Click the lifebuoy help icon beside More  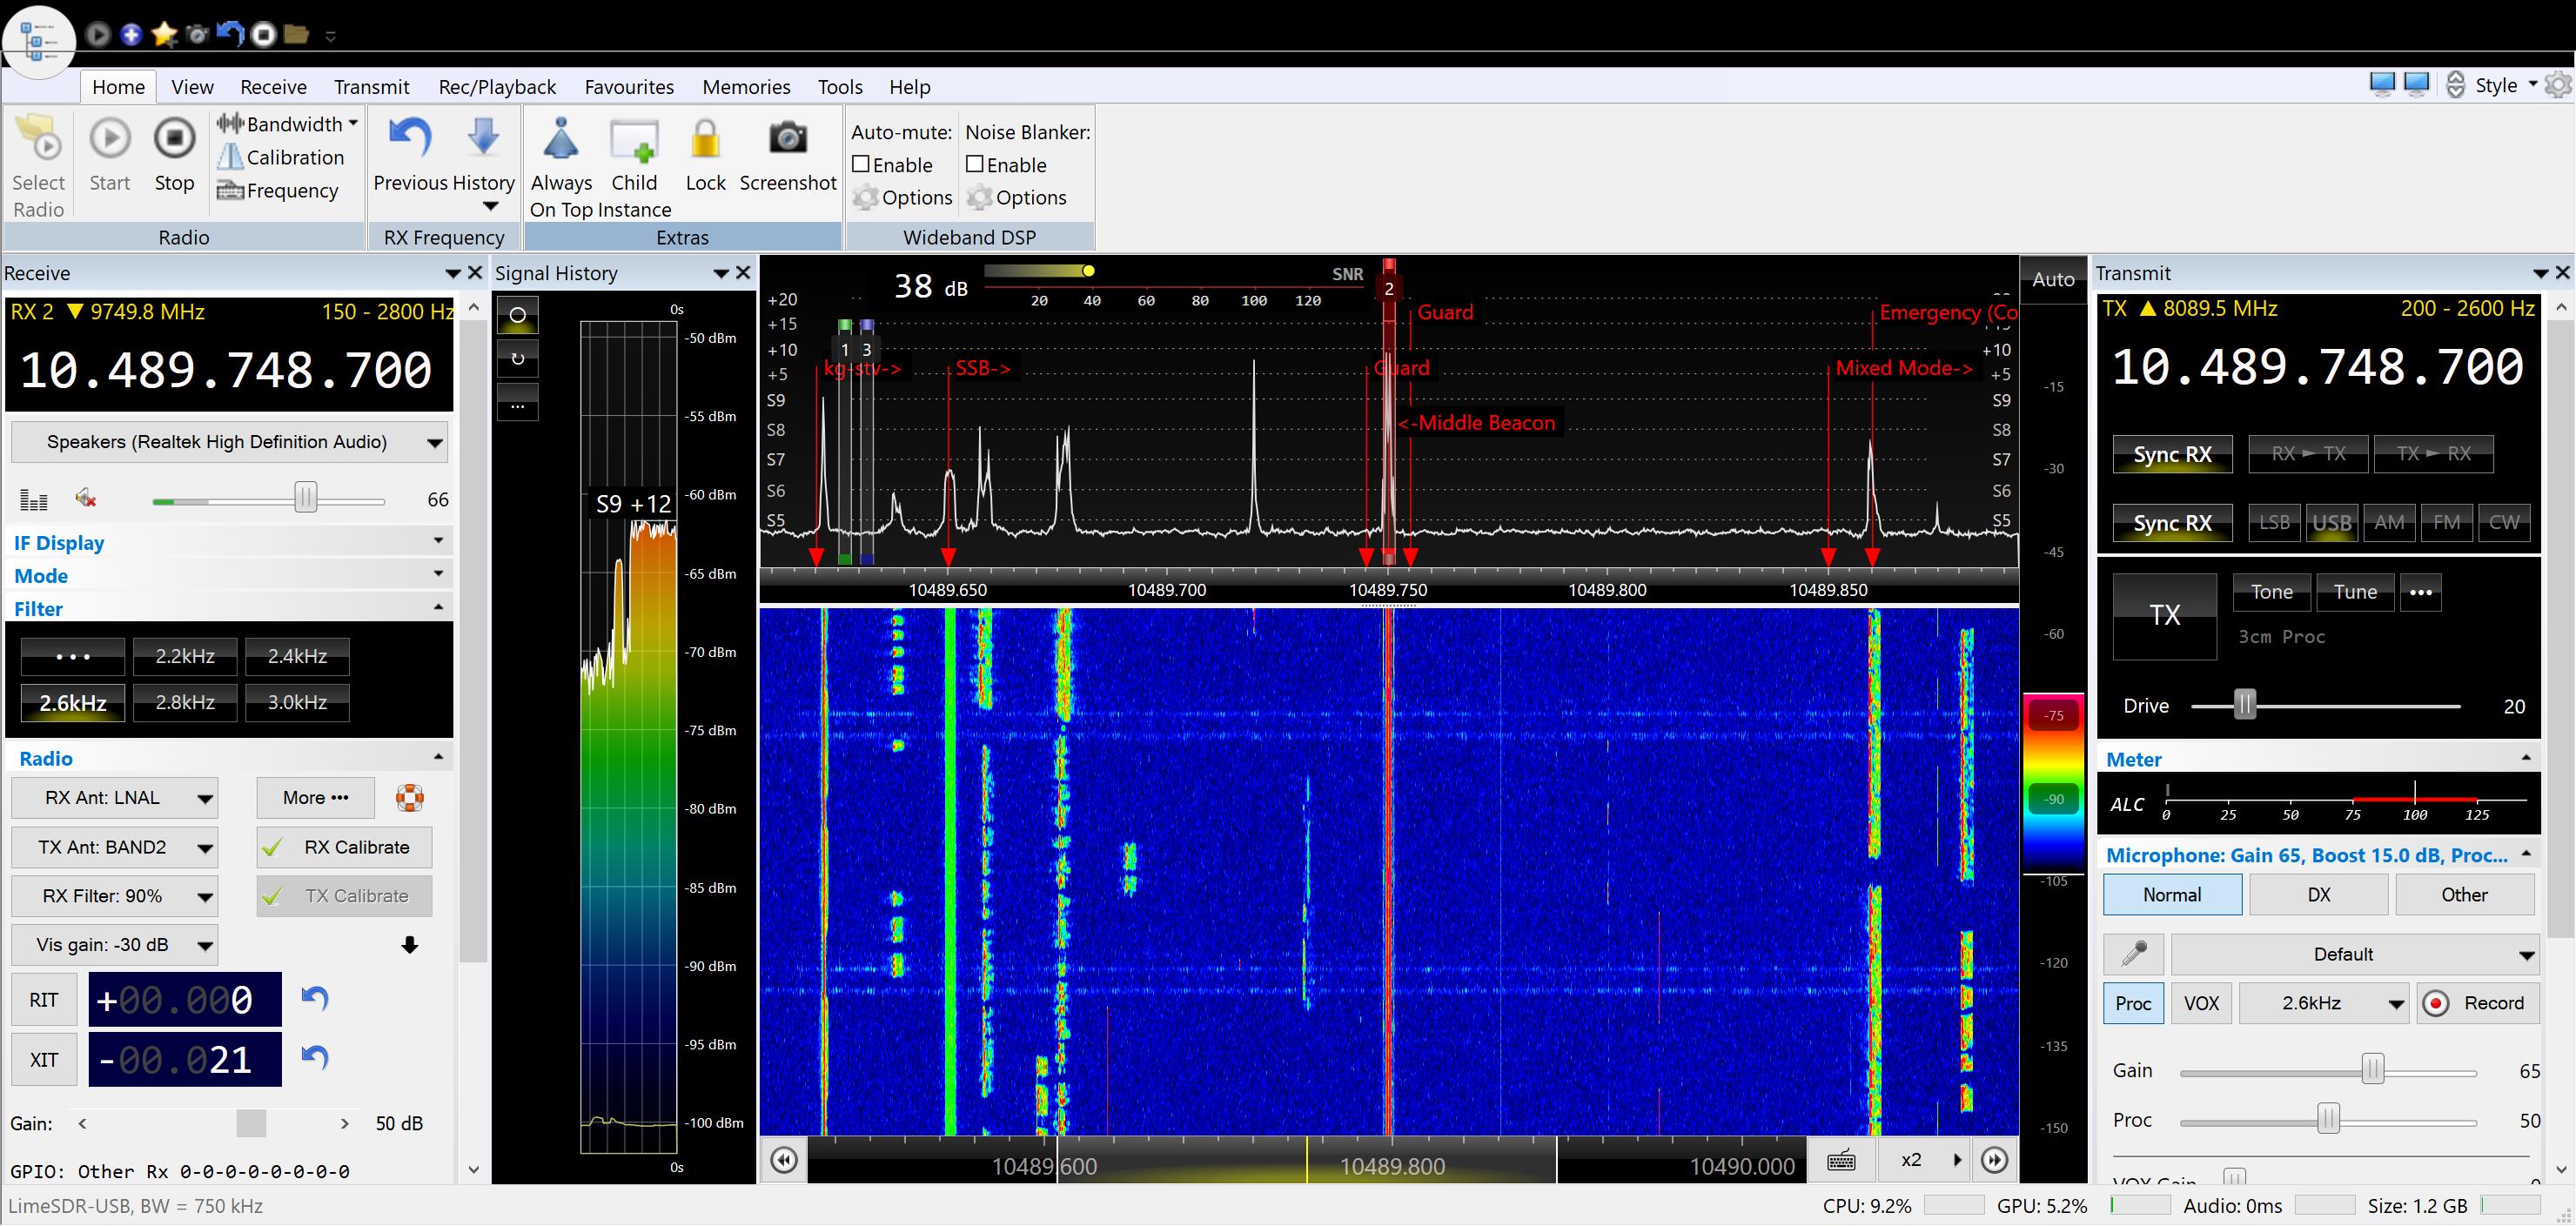click(x=410, y=798)
